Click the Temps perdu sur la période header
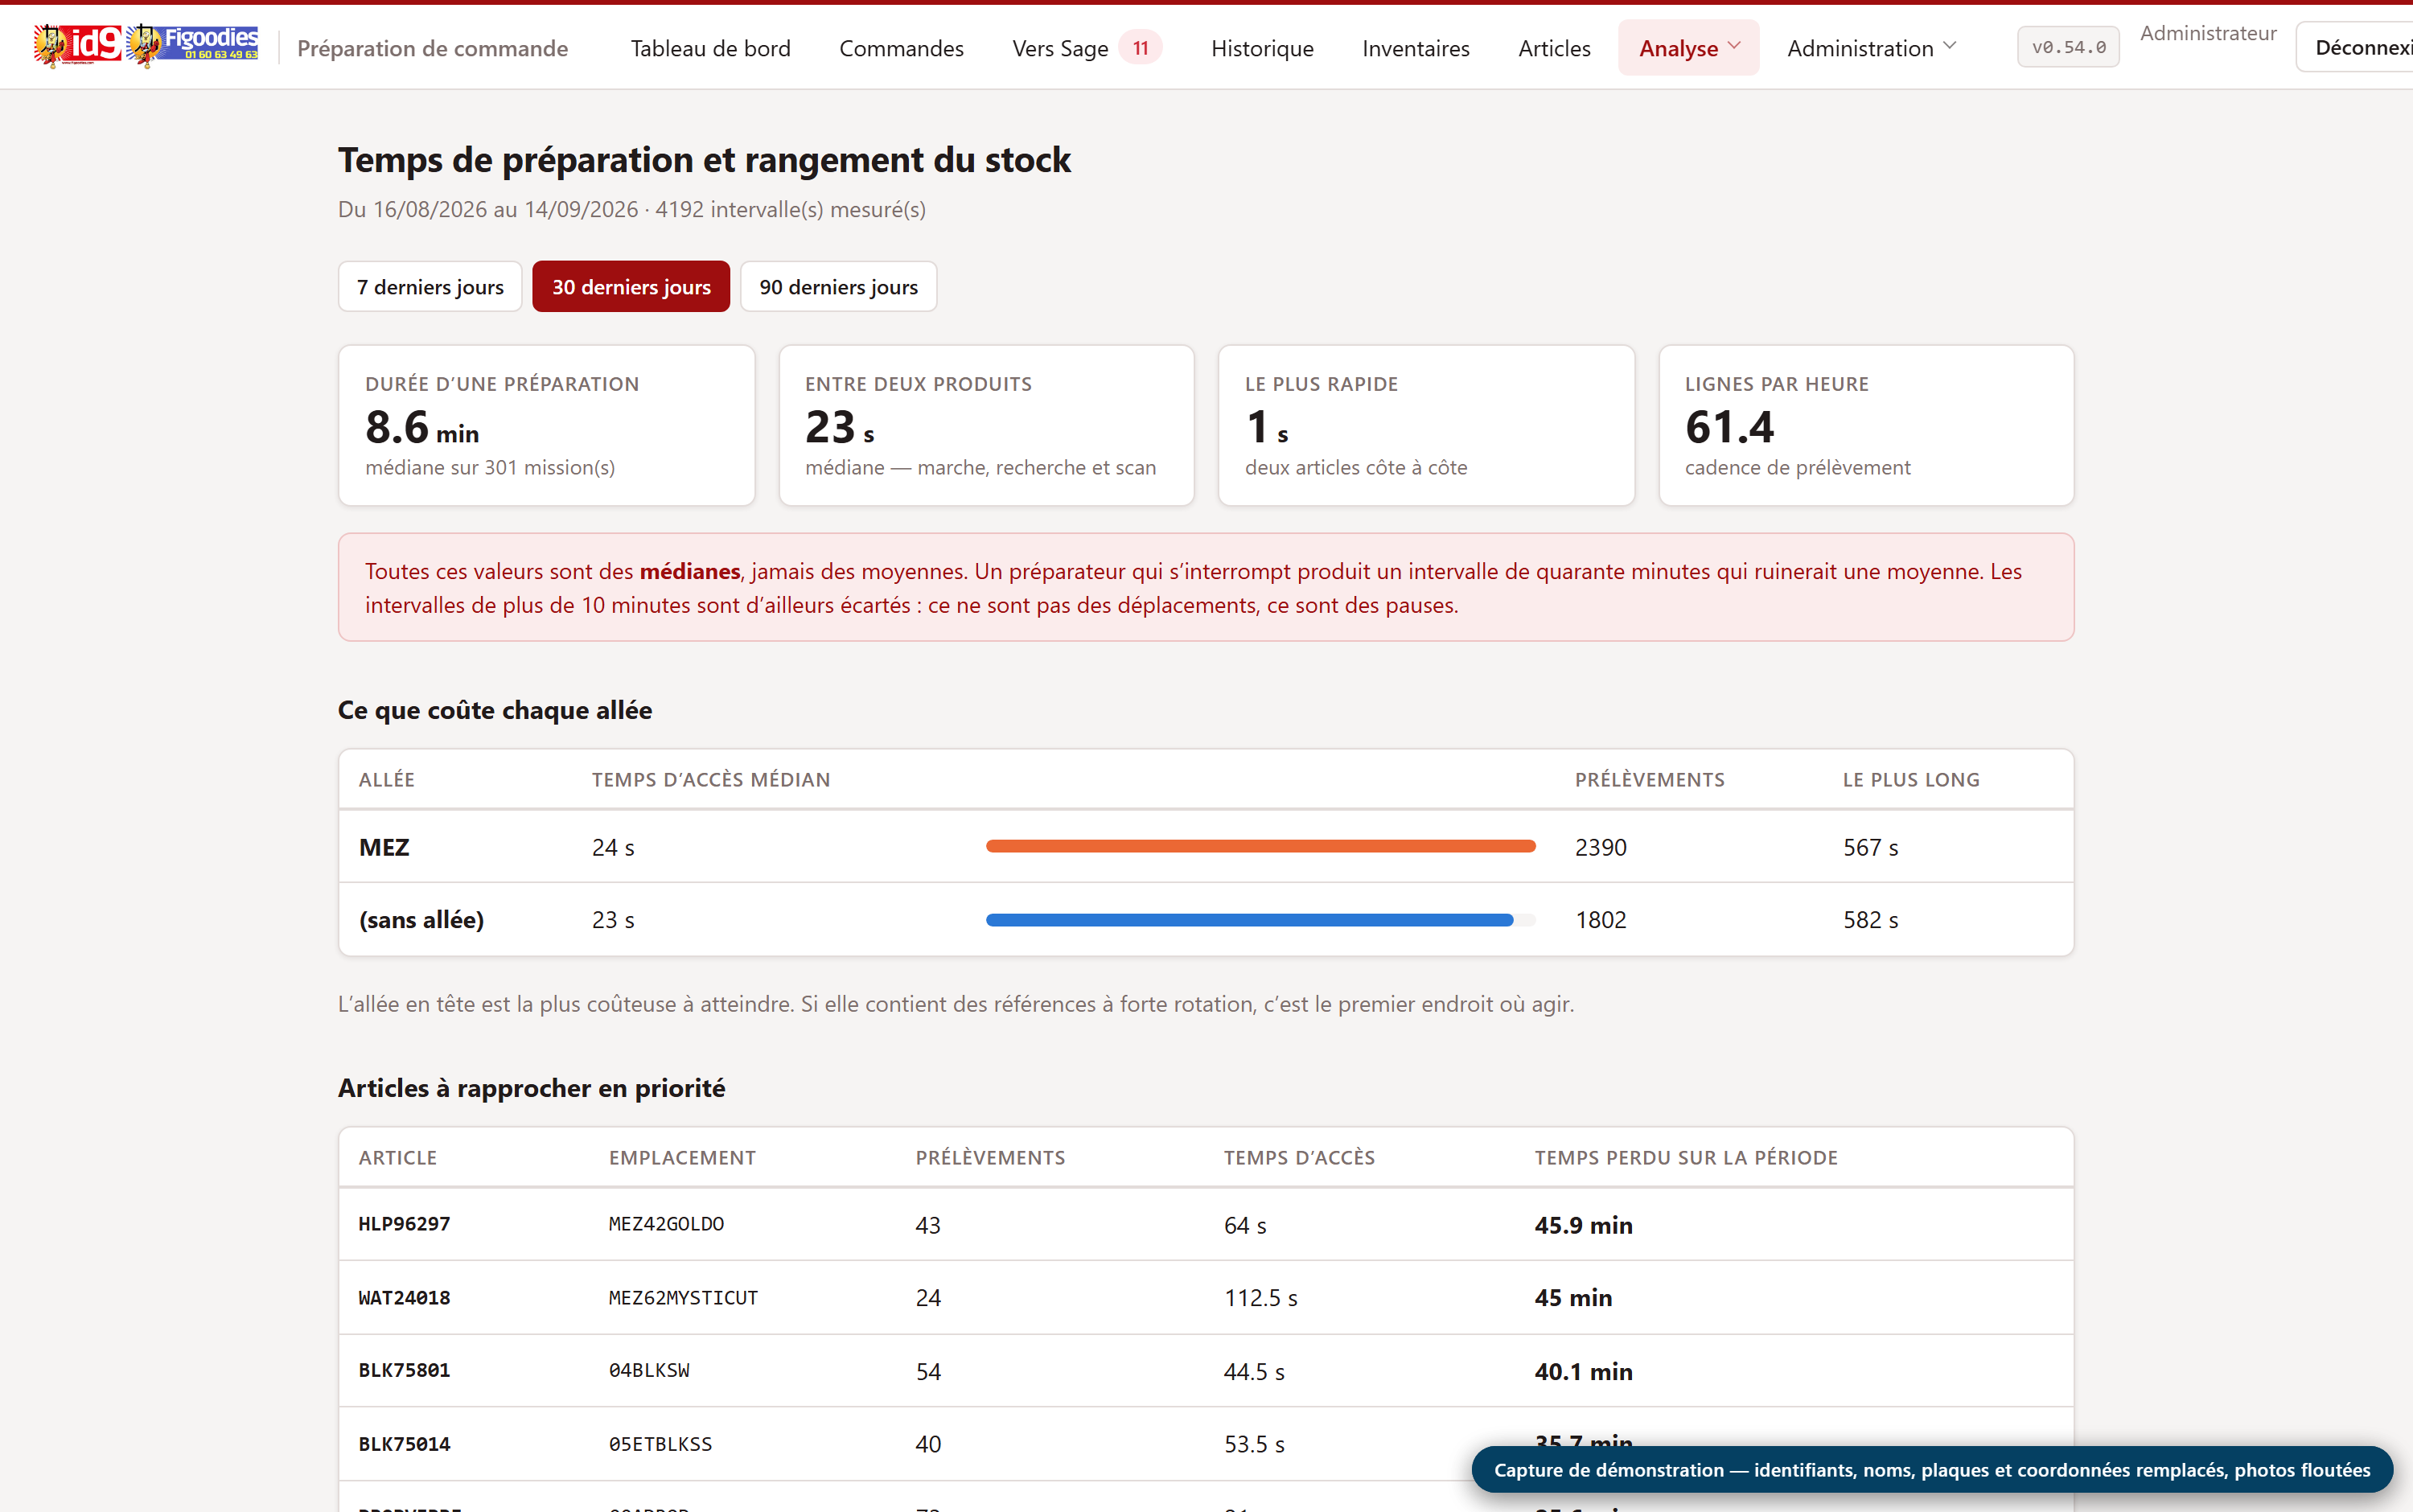The height and width of the screenshot is (1512, 2413). (x=1686, y=1158)
